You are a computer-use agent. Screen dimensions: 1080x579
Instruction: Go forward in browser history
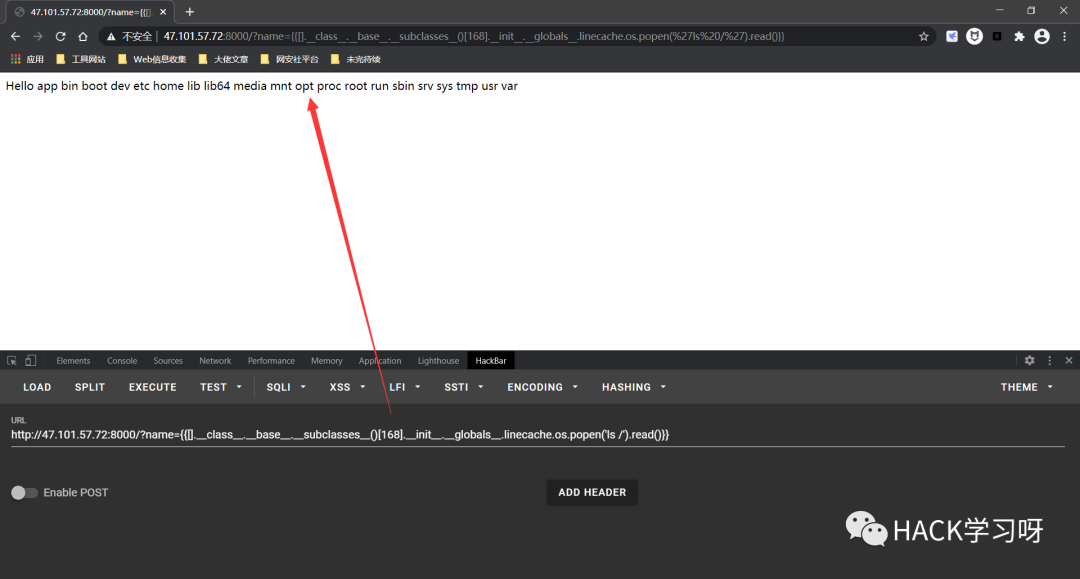click(x=38, y=36)
